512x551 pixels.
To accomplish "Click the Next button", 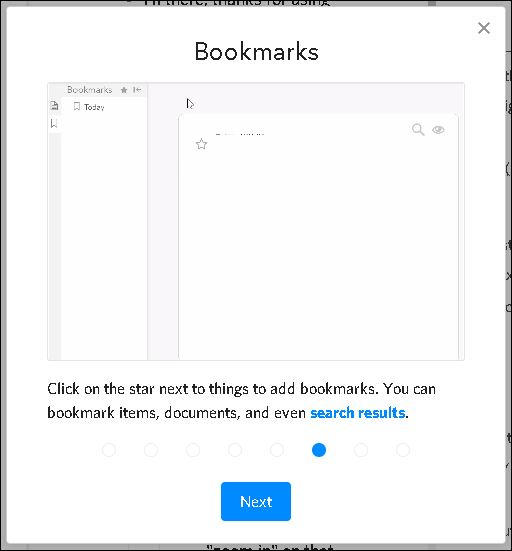I will click(256, 501).
